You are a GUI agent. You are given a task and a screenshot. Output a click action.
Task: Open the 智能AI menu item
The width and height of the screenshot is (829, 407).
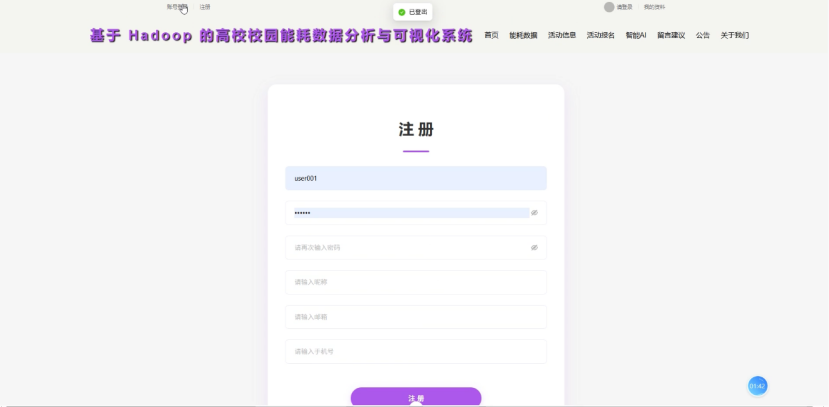point(635,35)
